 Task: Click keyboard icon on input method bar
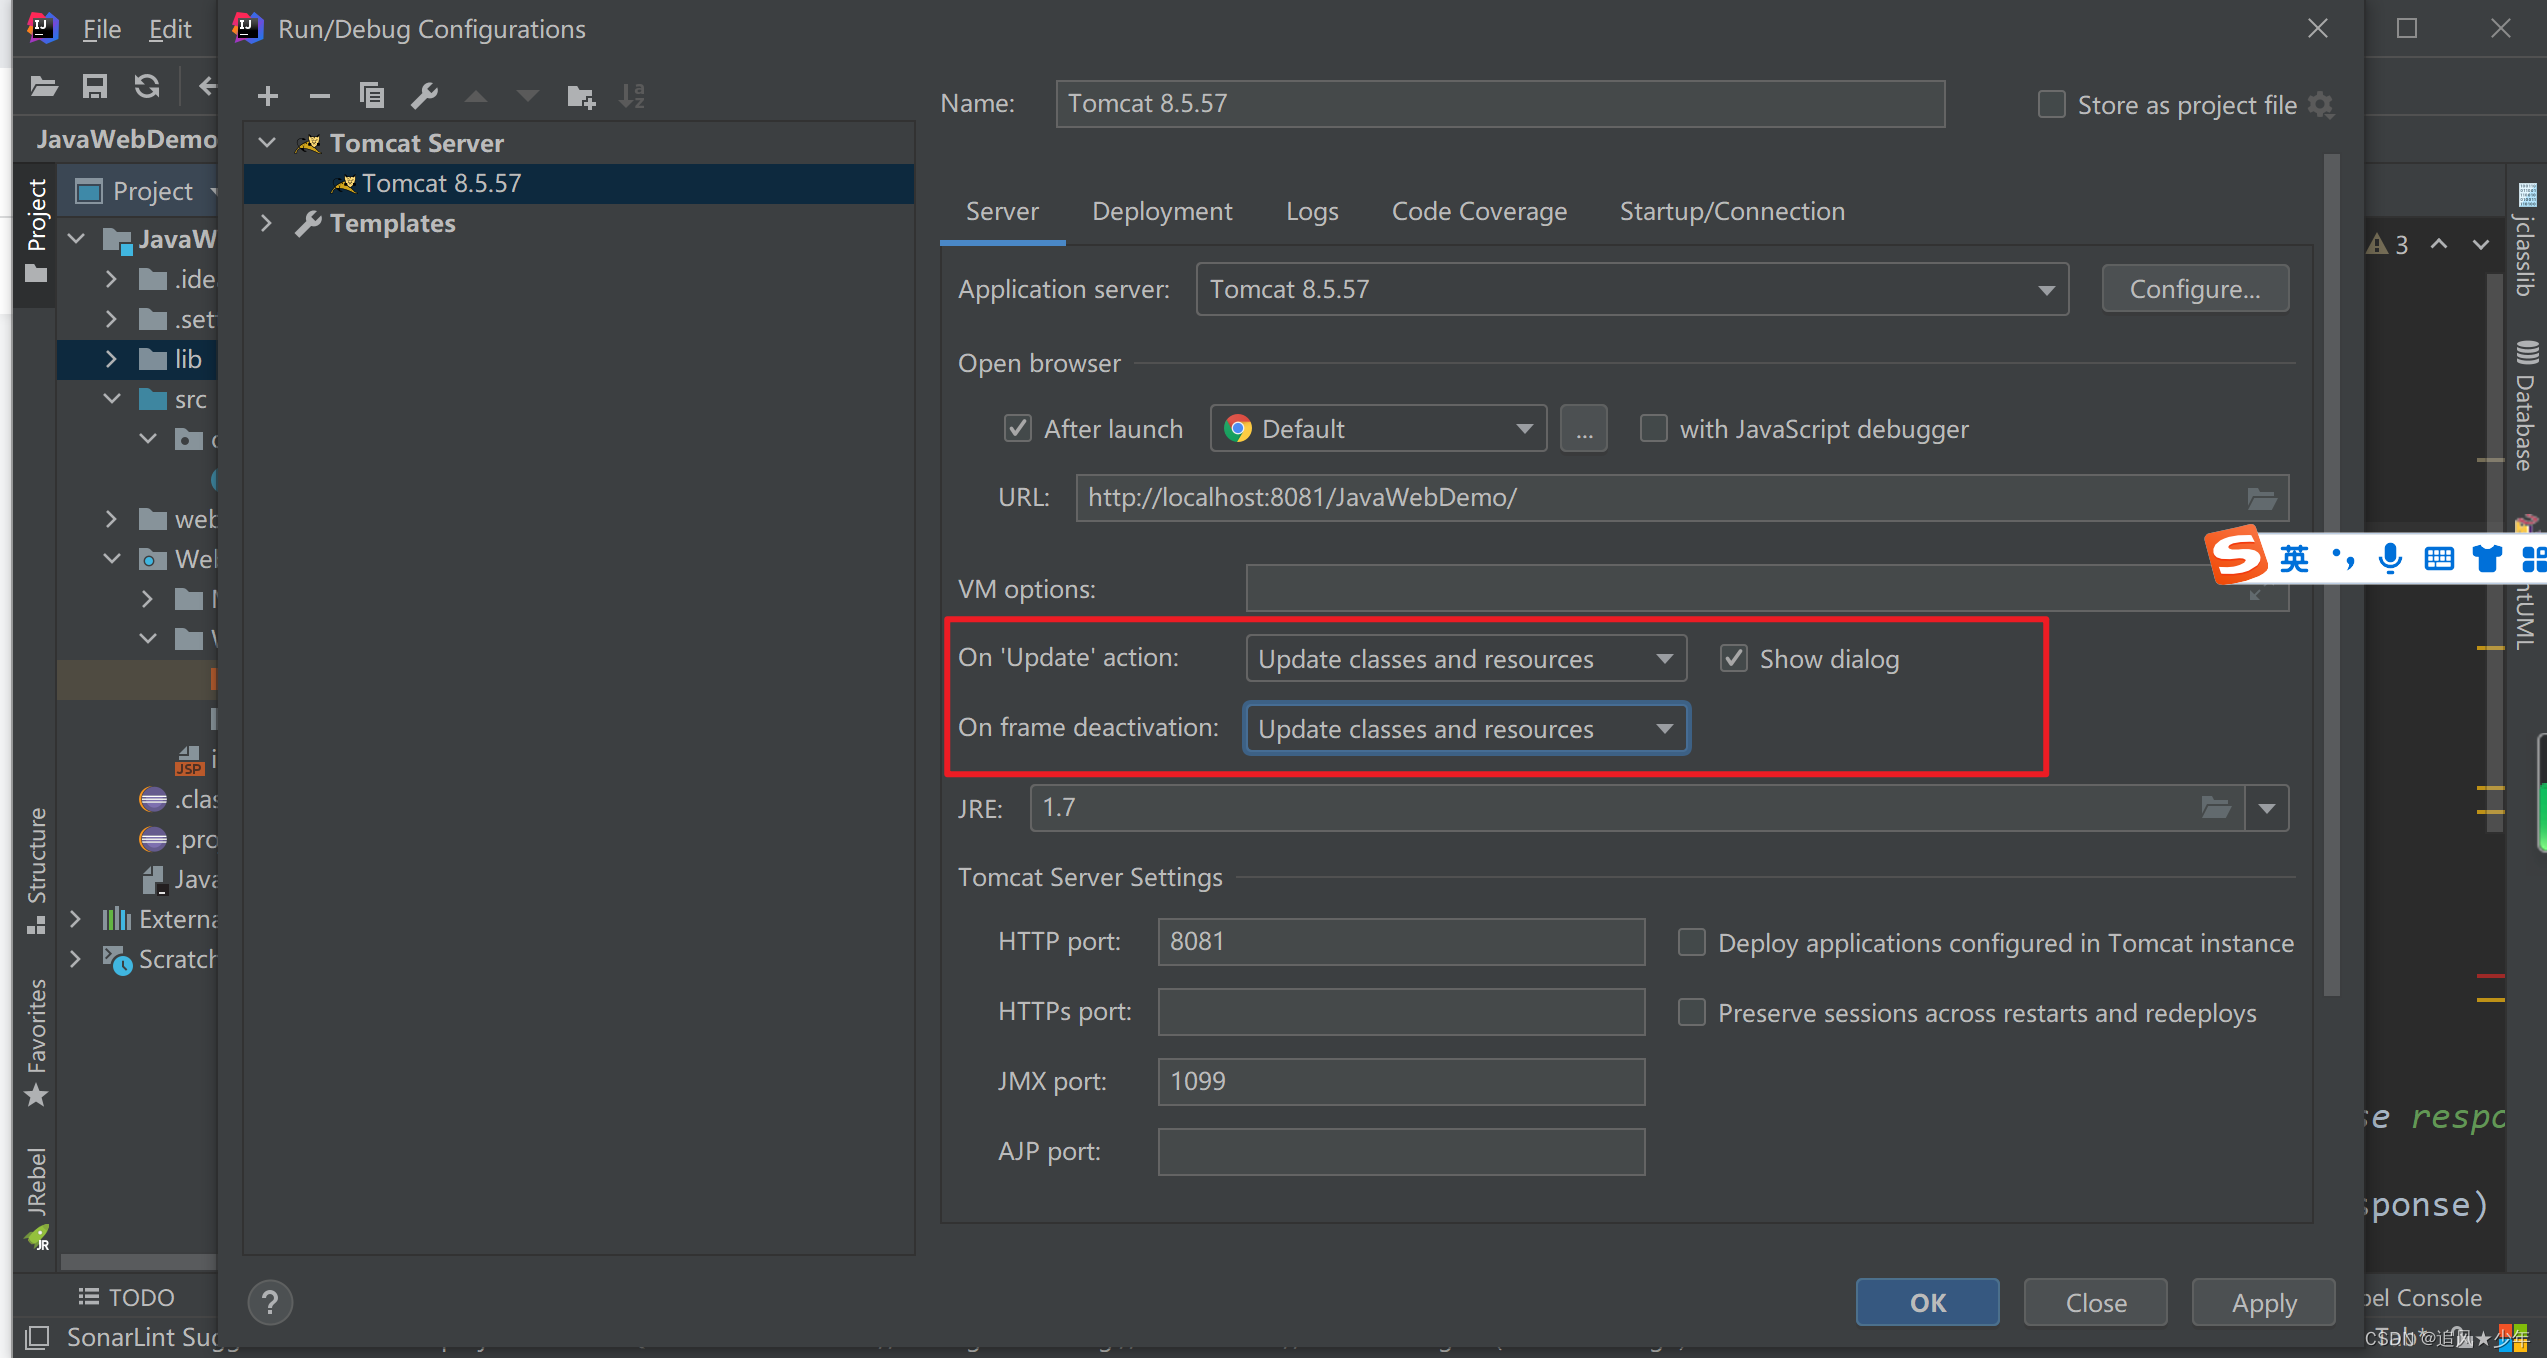2439,558
